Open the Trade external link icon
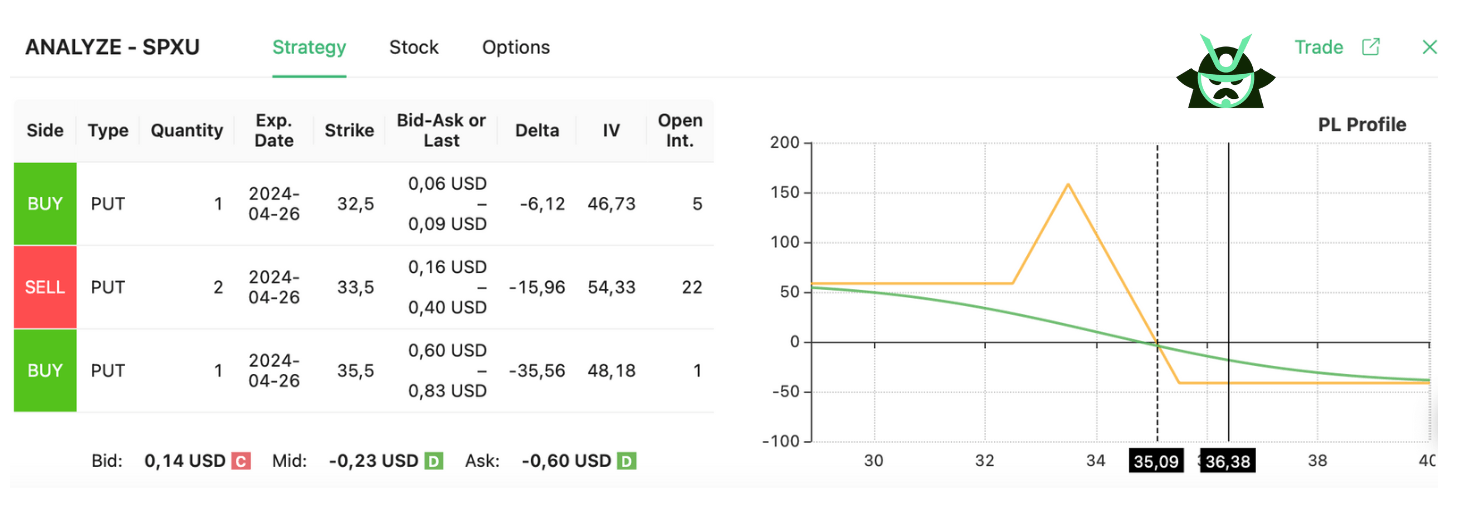 tap(1371, 47)
